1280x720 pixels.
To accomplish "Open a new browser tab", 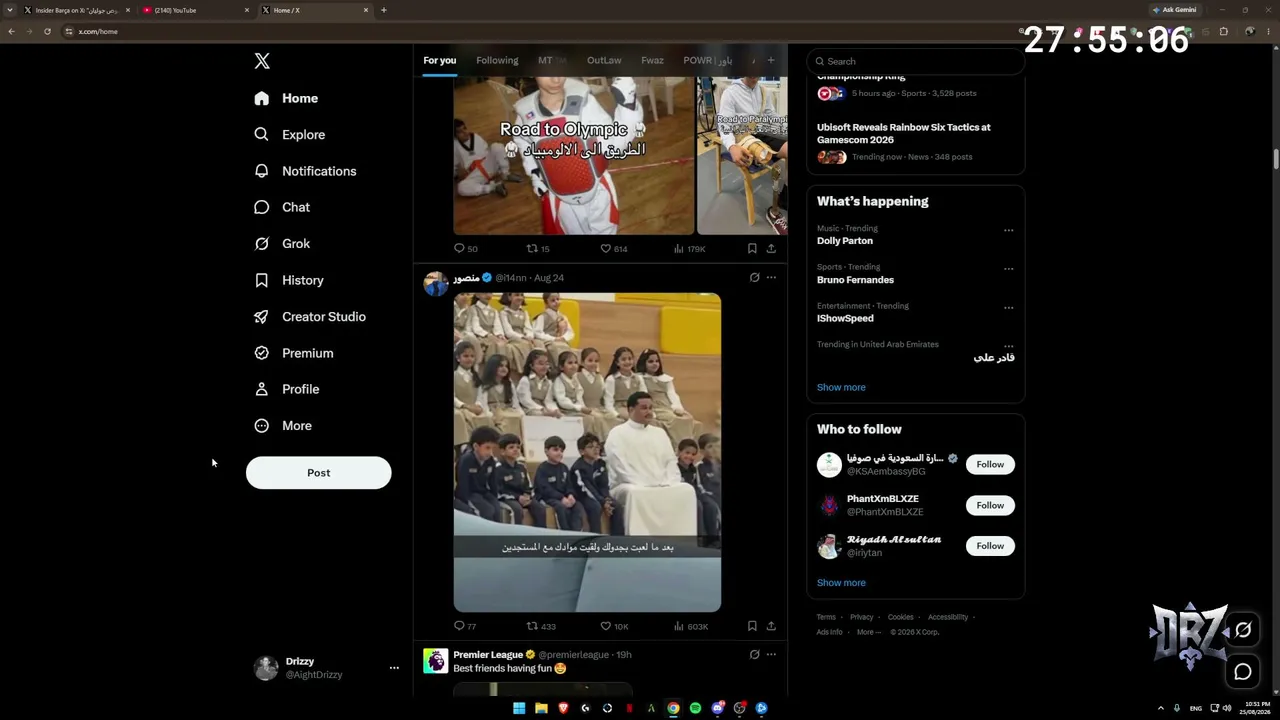I will click(384, 10).
